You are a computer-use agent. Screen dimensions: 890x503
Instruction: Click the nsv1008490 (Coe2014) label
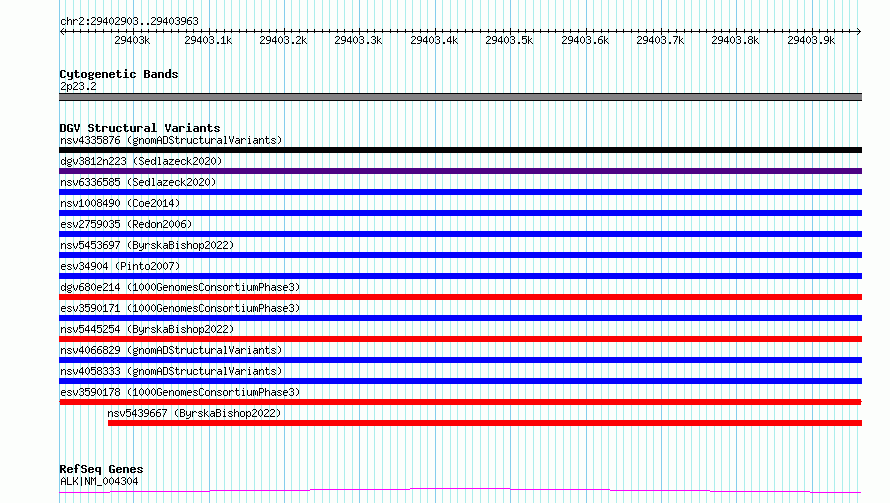point(120,203)
